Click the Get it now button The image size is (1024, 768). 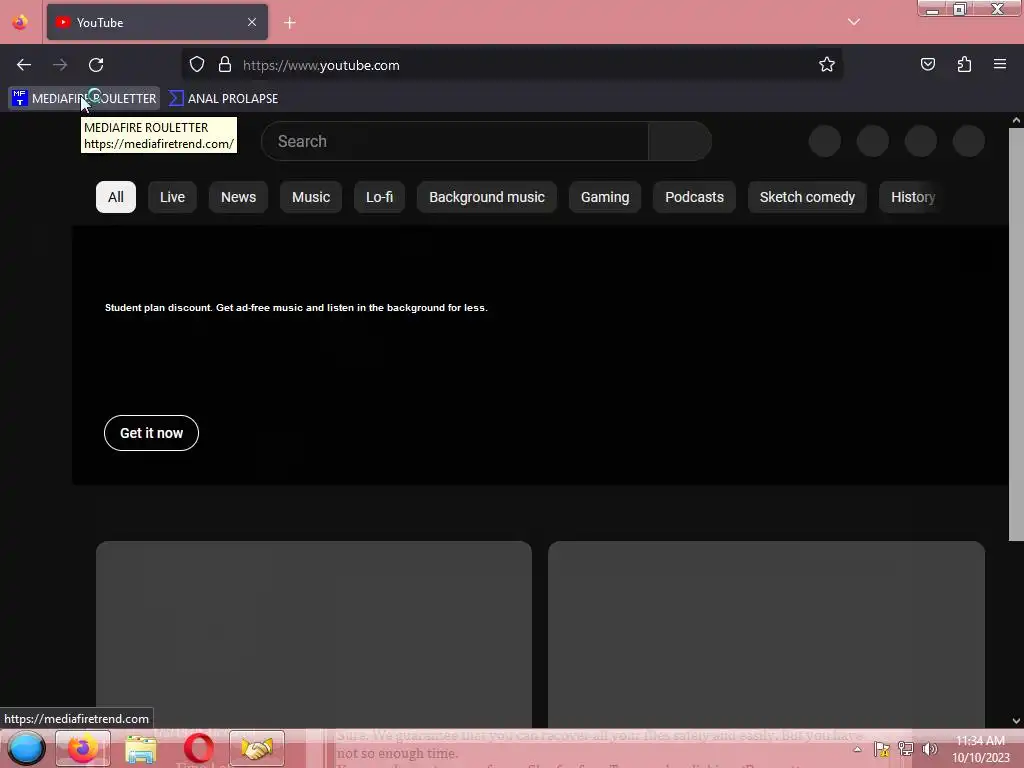point(152,433)
